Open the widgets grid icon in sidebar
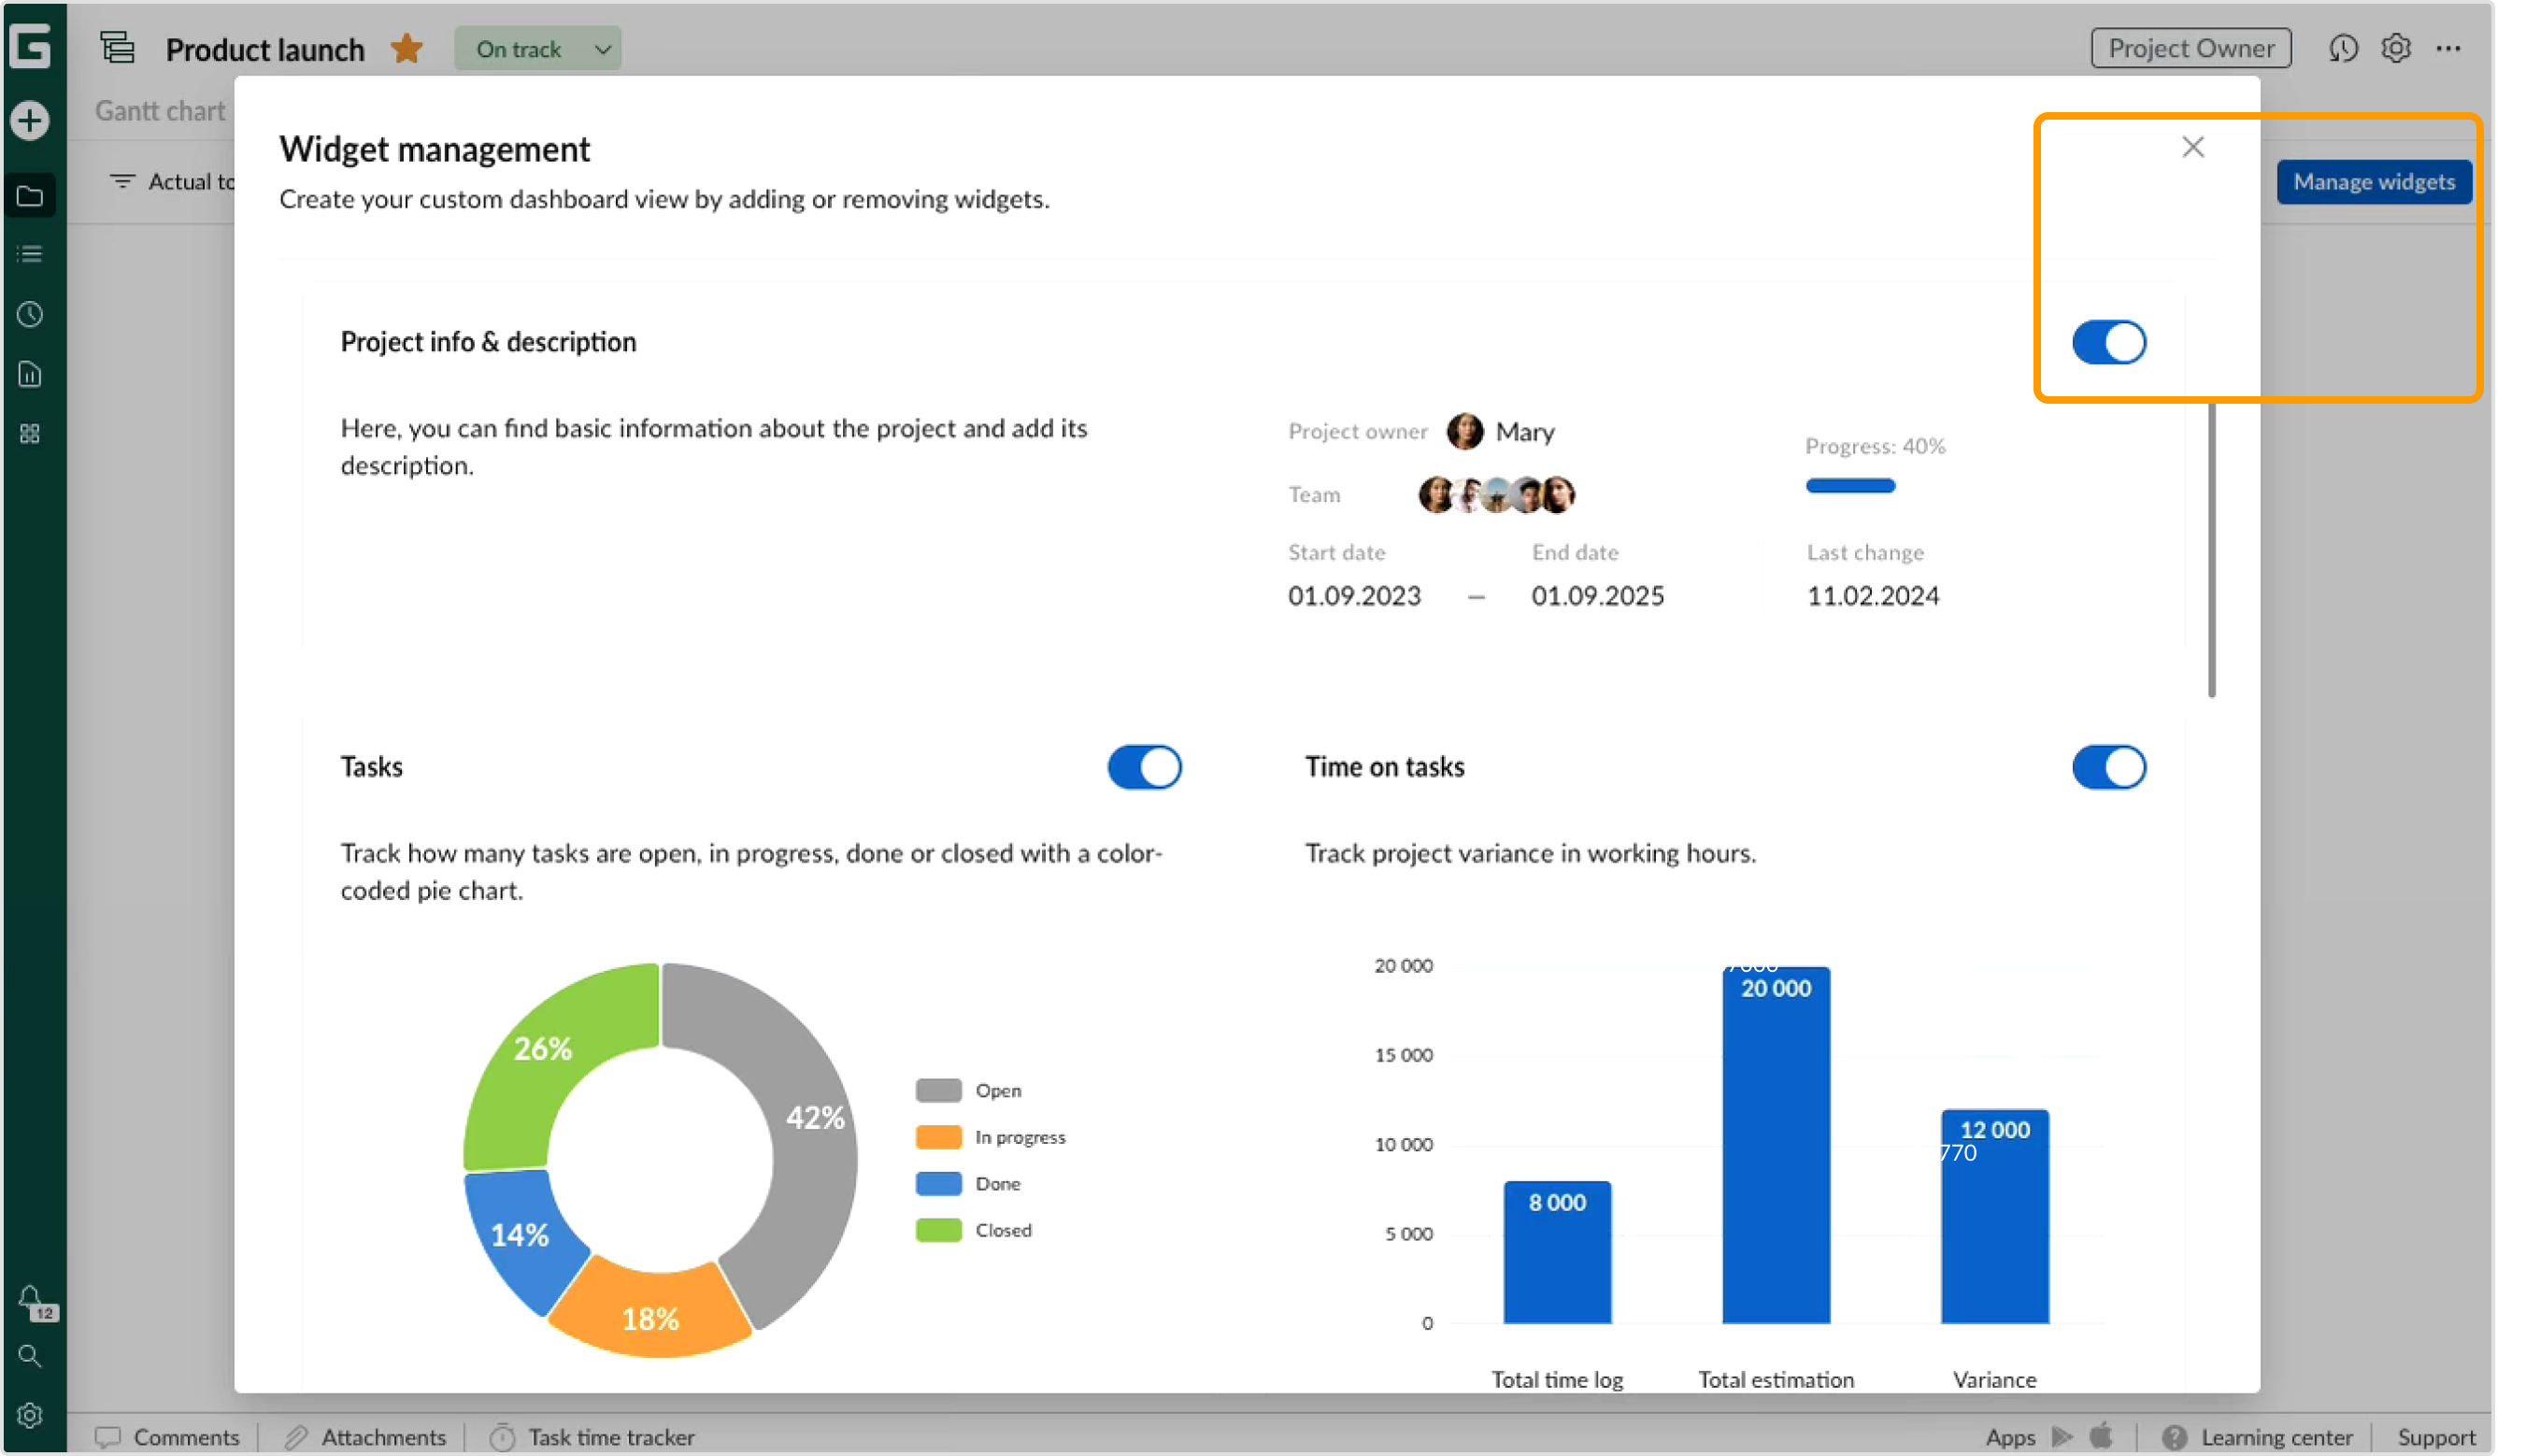2540x1456 pixels. [30, 433]
